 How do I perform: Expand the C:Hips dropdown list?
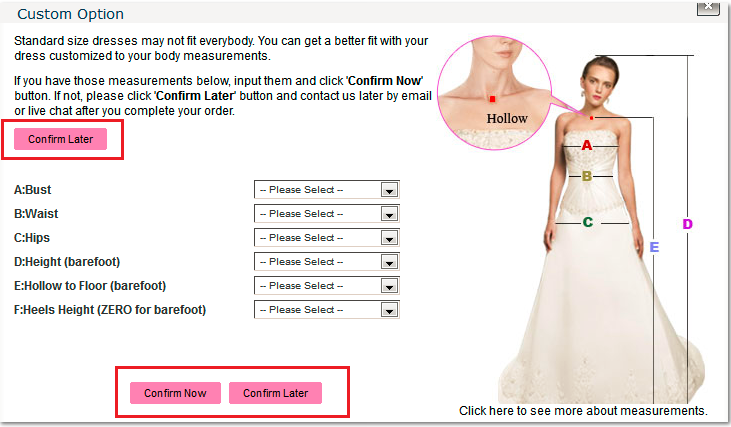[x=326, y=238]
